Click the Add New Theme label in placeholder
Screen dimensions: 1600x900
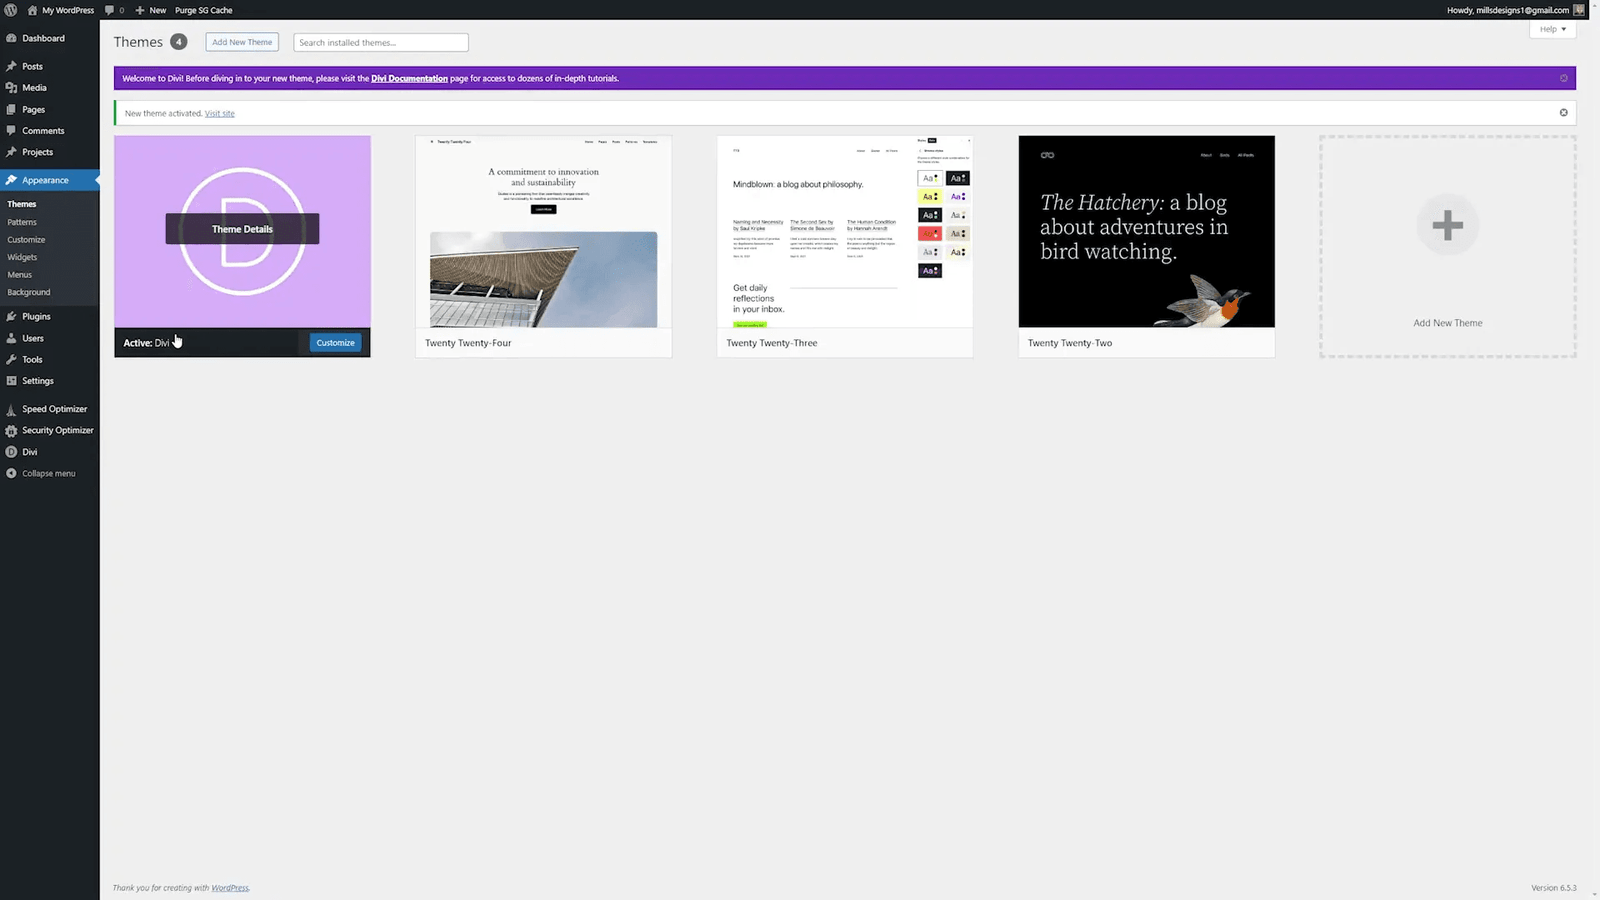point(1448,323)
